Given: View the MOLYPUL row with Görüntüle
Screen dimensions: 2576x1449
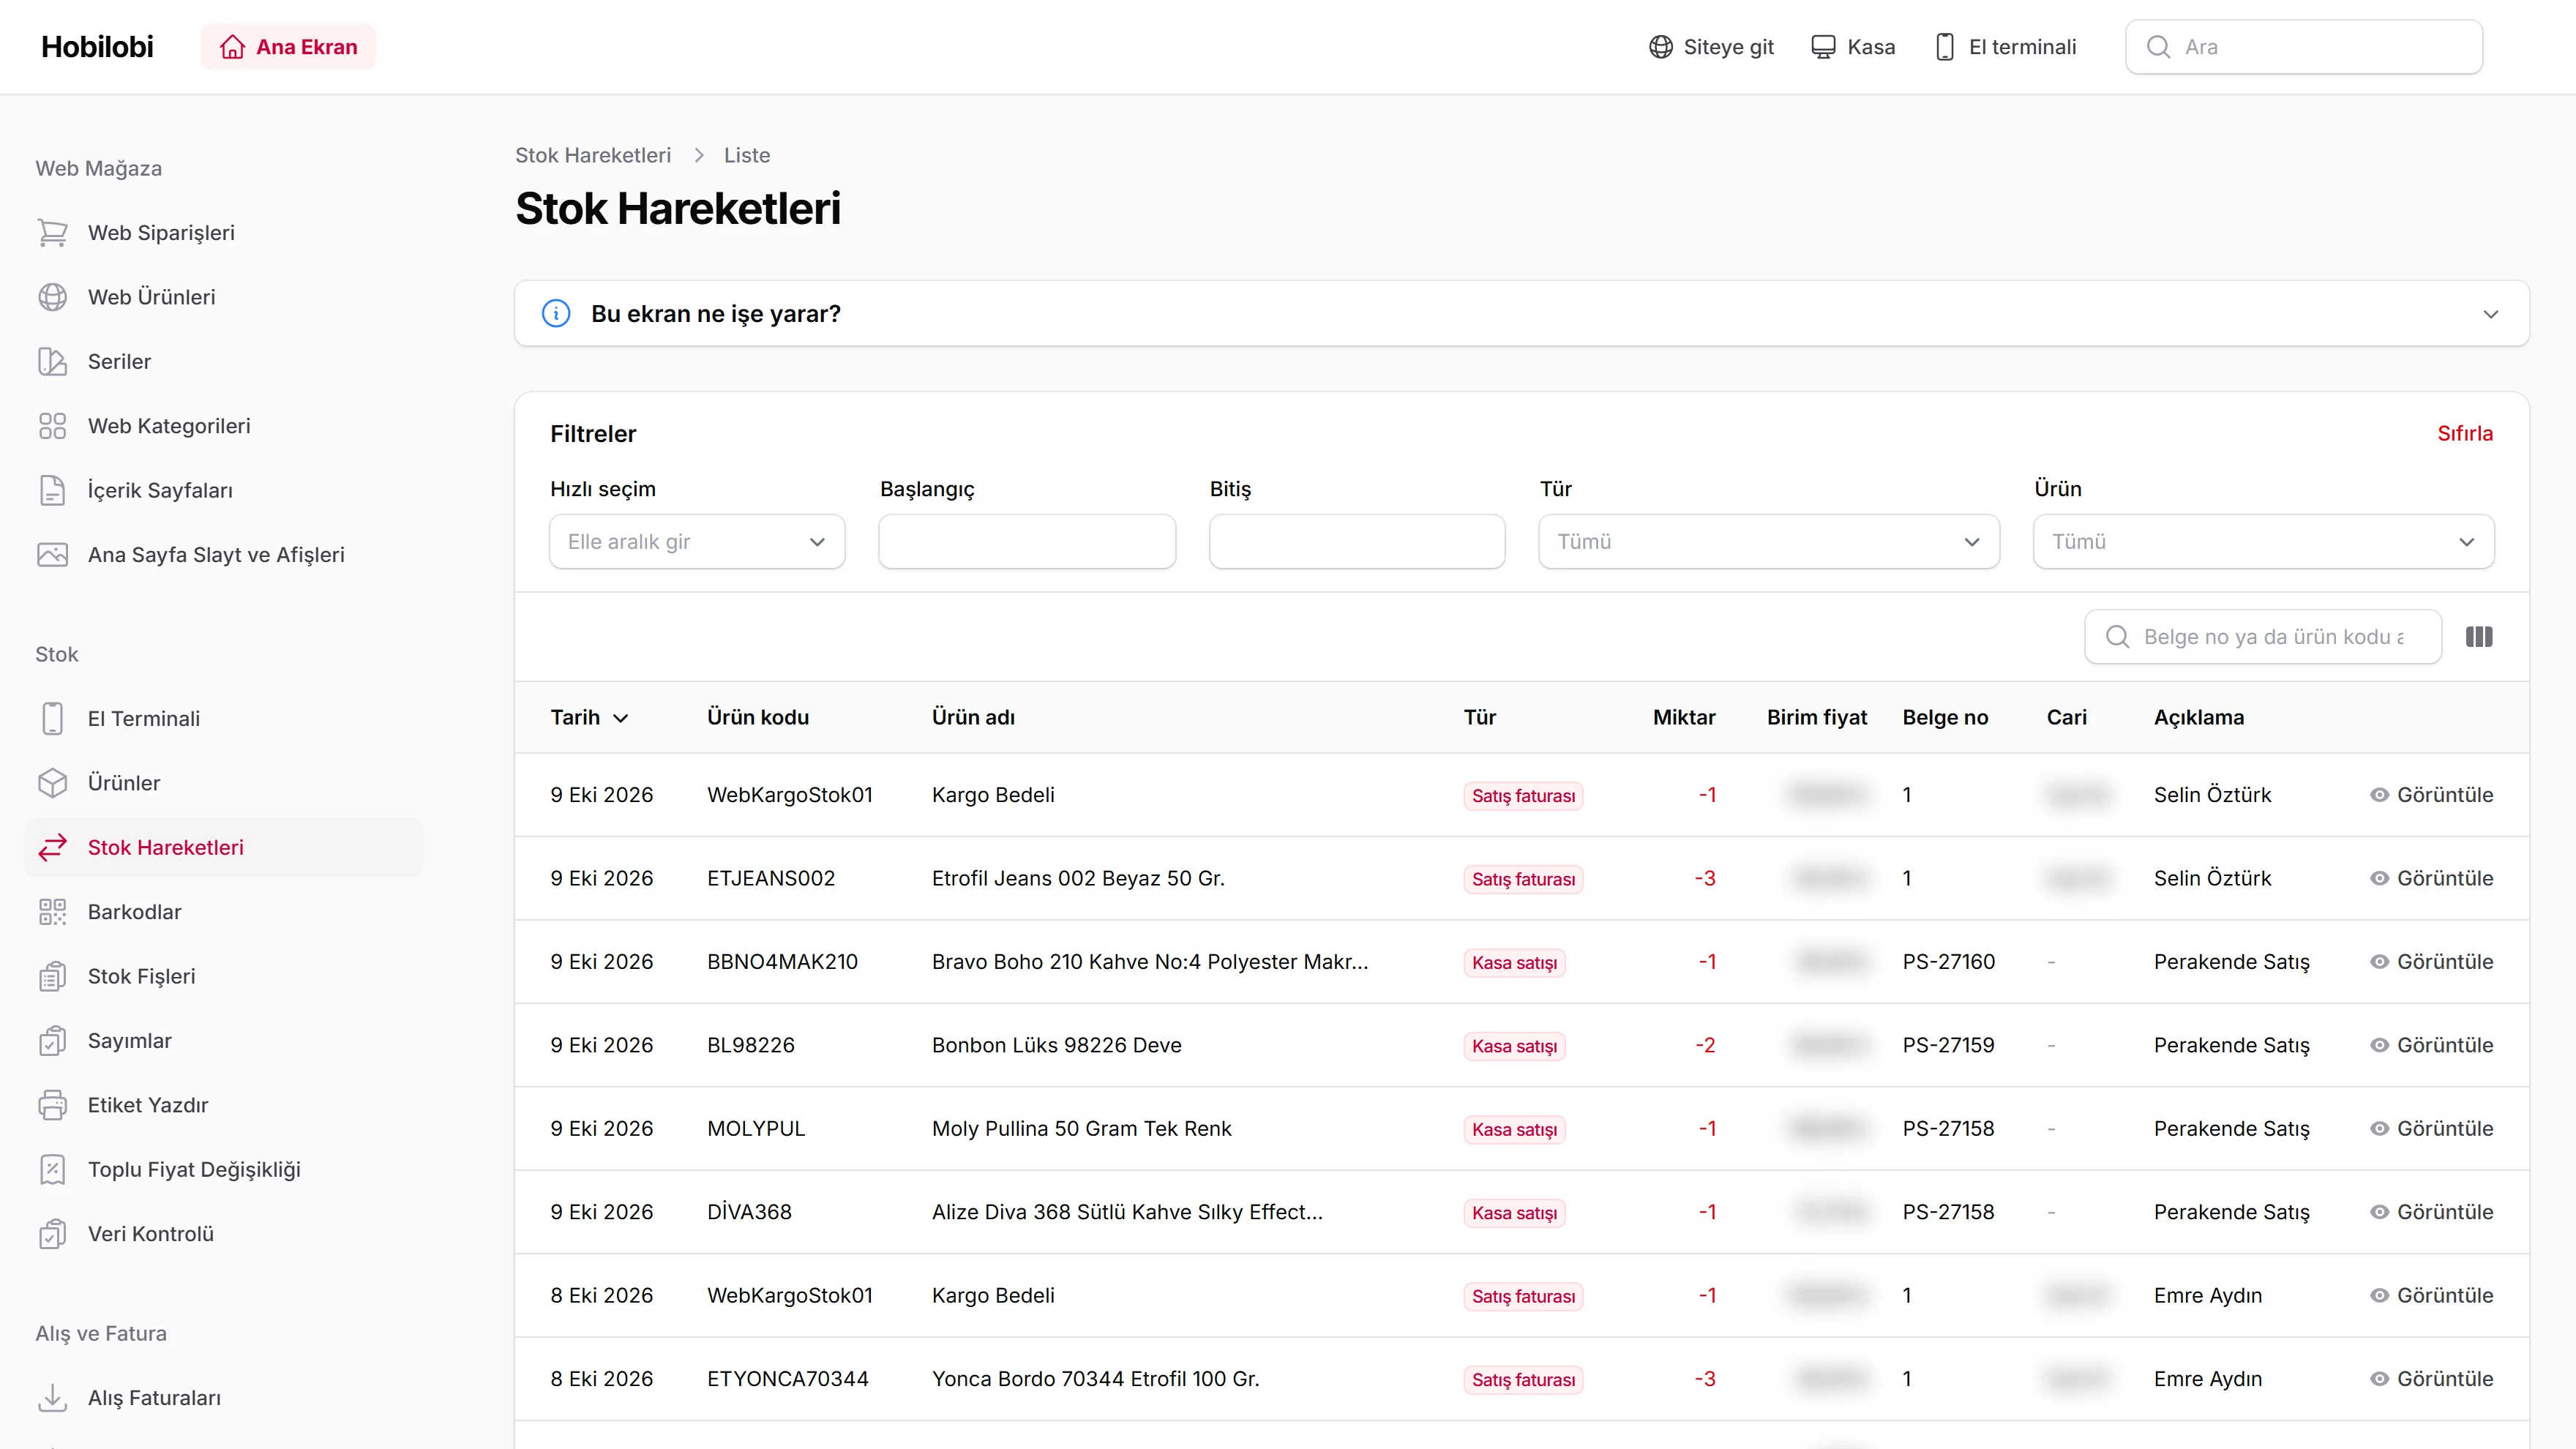Looking at the screenshot, I should coord(2431,1129).
